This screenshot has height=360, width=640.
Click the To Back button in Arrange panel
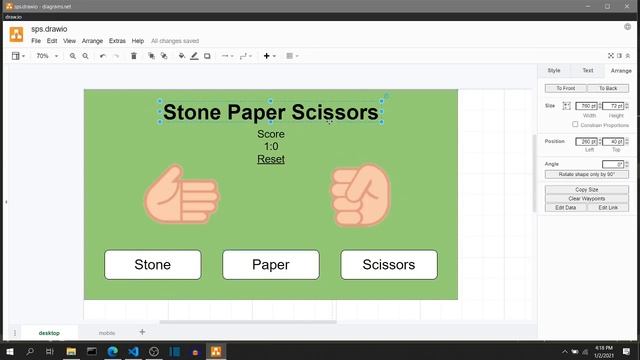(x=608, y=88)
